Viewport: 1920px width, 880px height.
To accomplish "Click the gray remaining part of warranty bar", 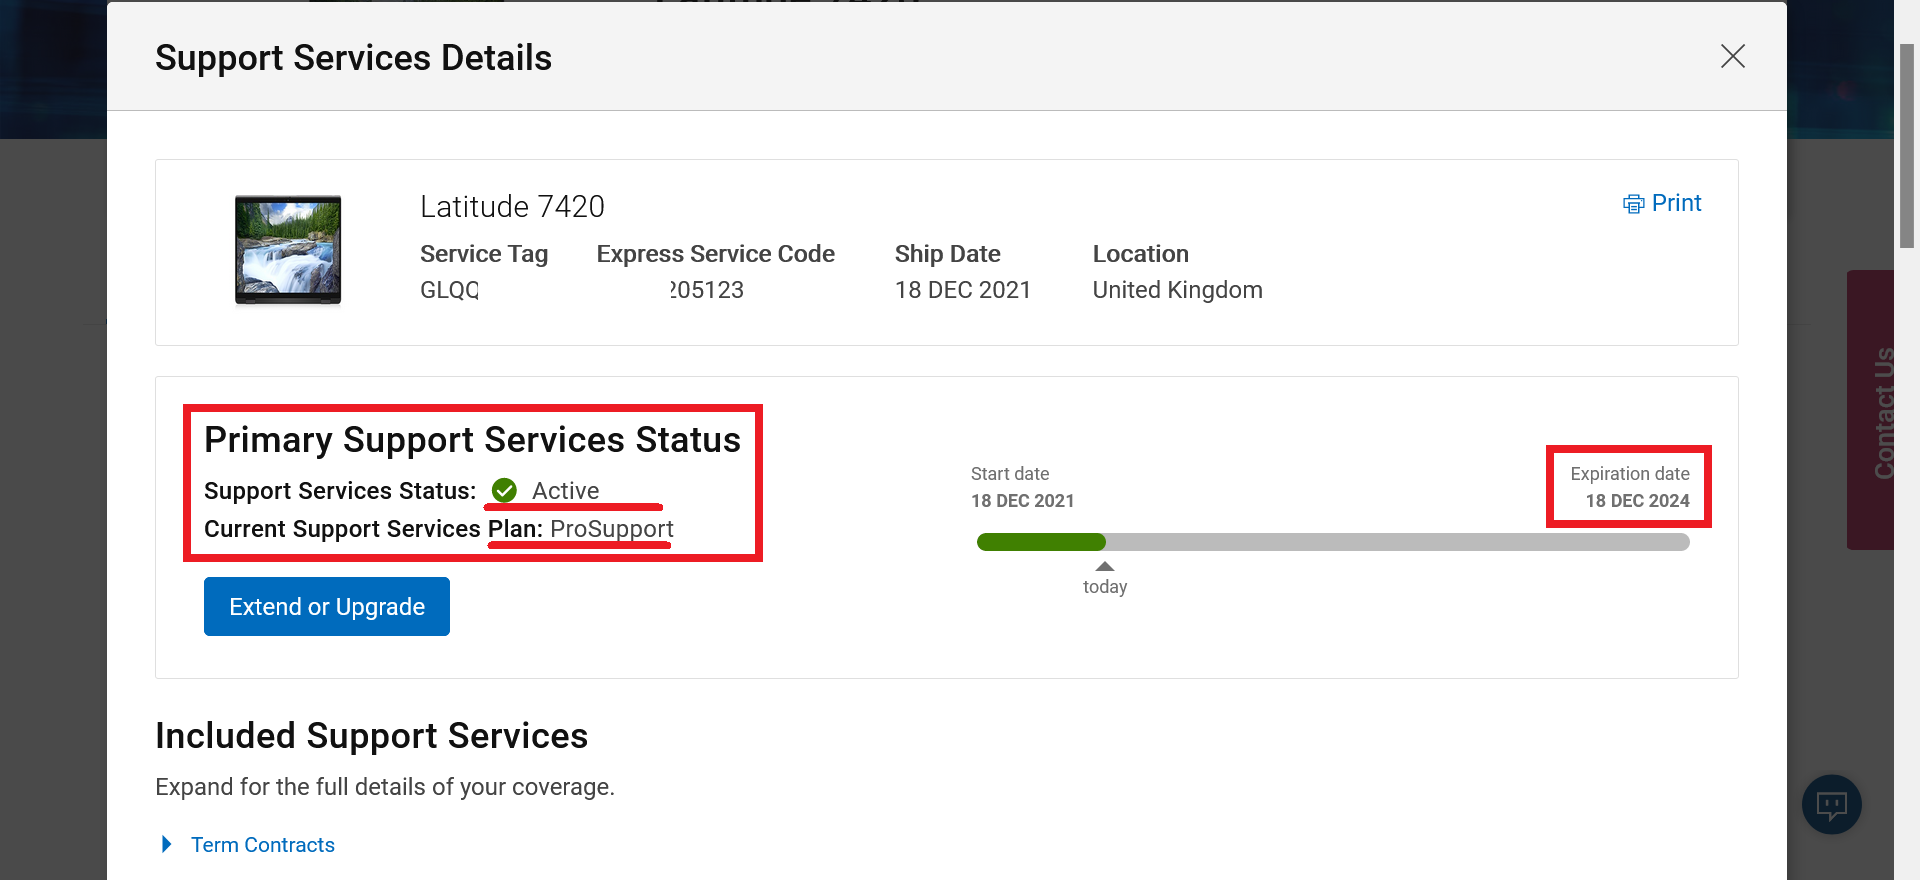I will coord(1400,542).
